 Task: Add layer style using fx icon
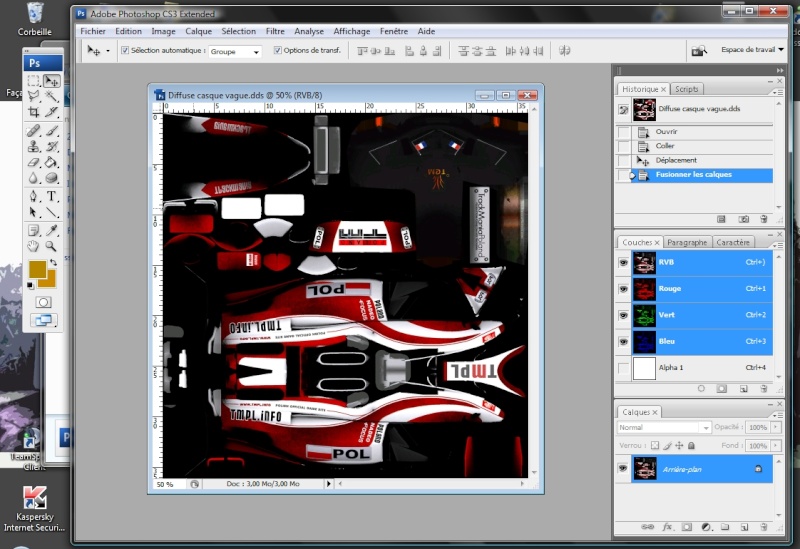point(667,527)
